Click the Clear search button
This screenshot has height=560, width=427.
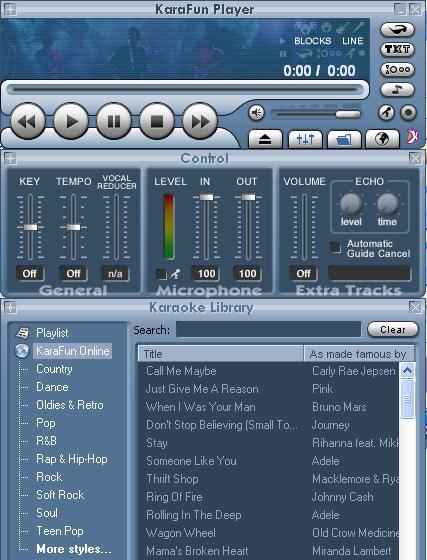(392, 329)
